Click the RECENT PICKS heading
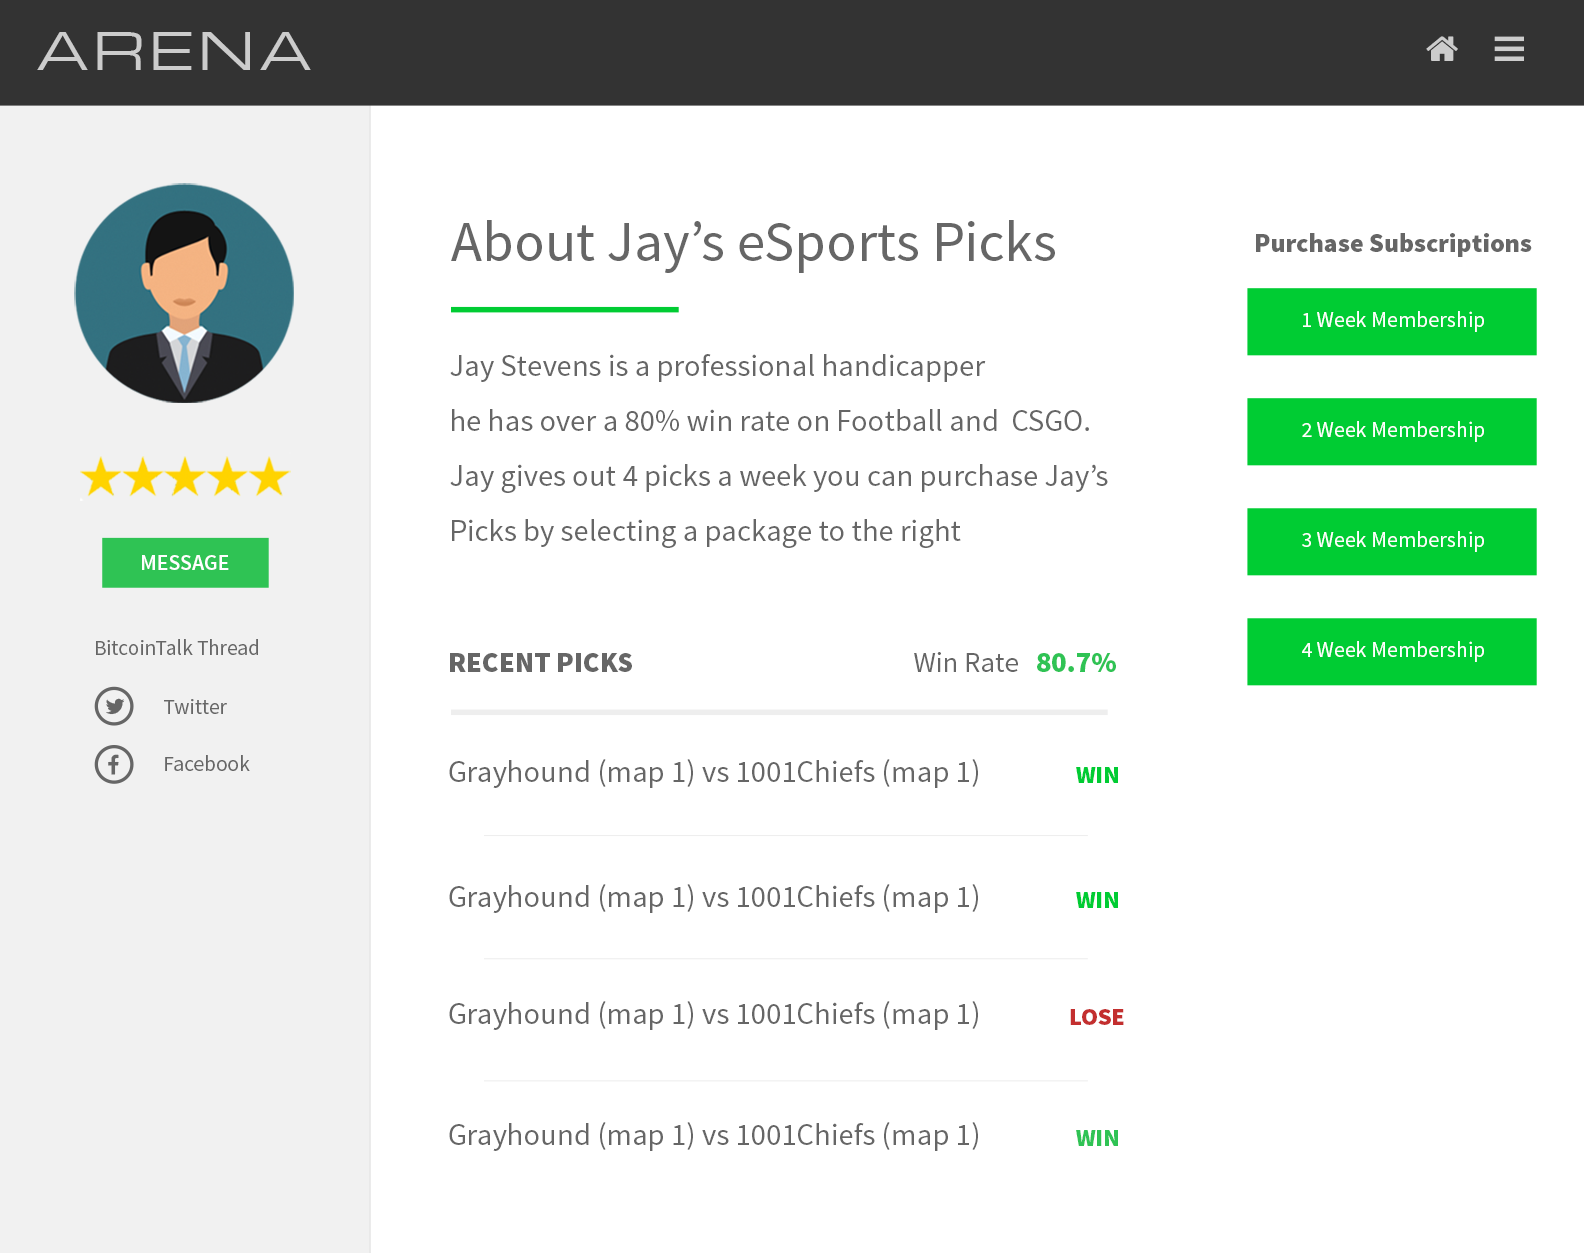The height and width of the screenshot is (1253, 1584). pos(540,663)
